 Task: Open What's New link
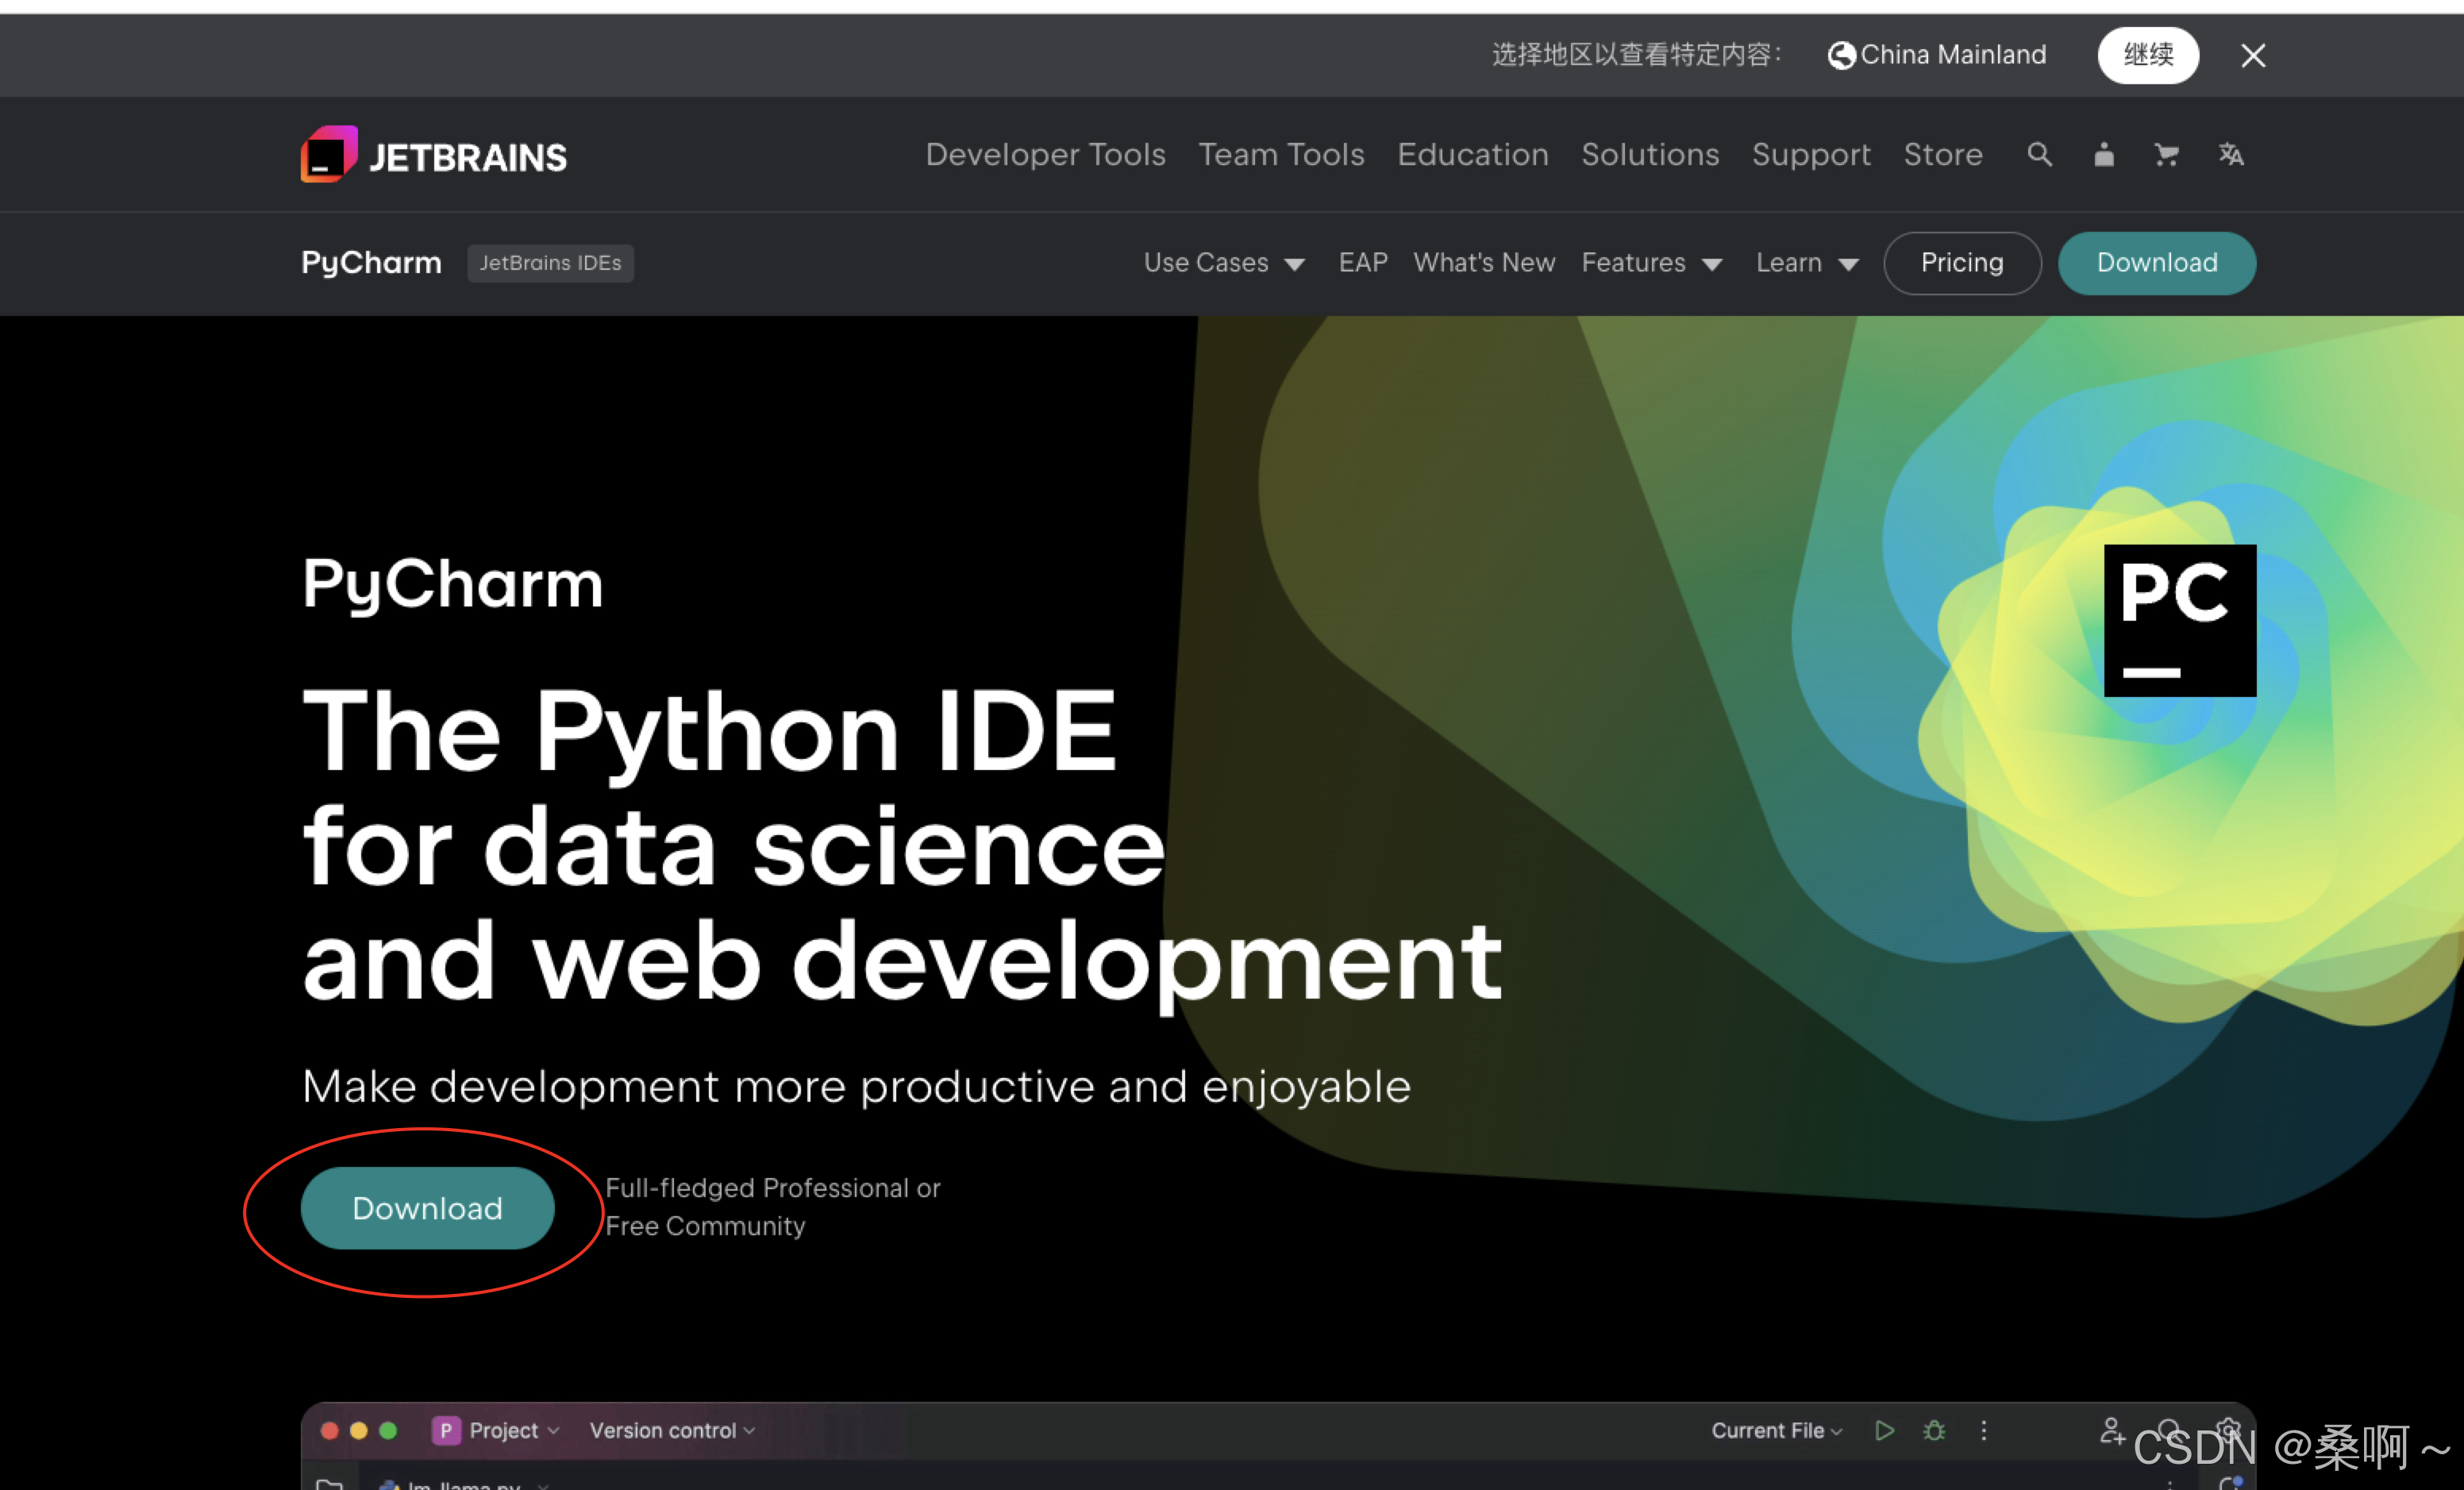(1484, 263)
